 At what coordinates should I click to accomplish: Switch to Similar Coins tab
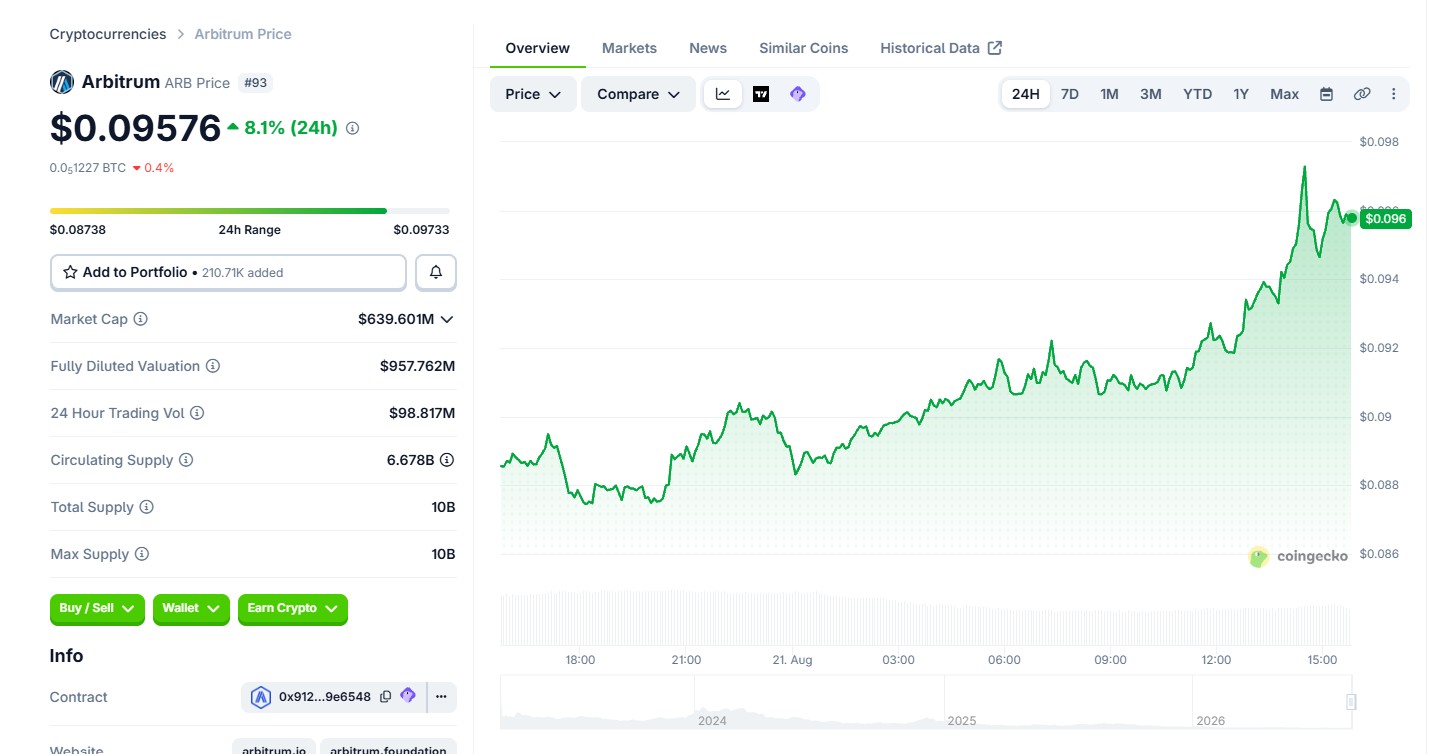[804, 48]
